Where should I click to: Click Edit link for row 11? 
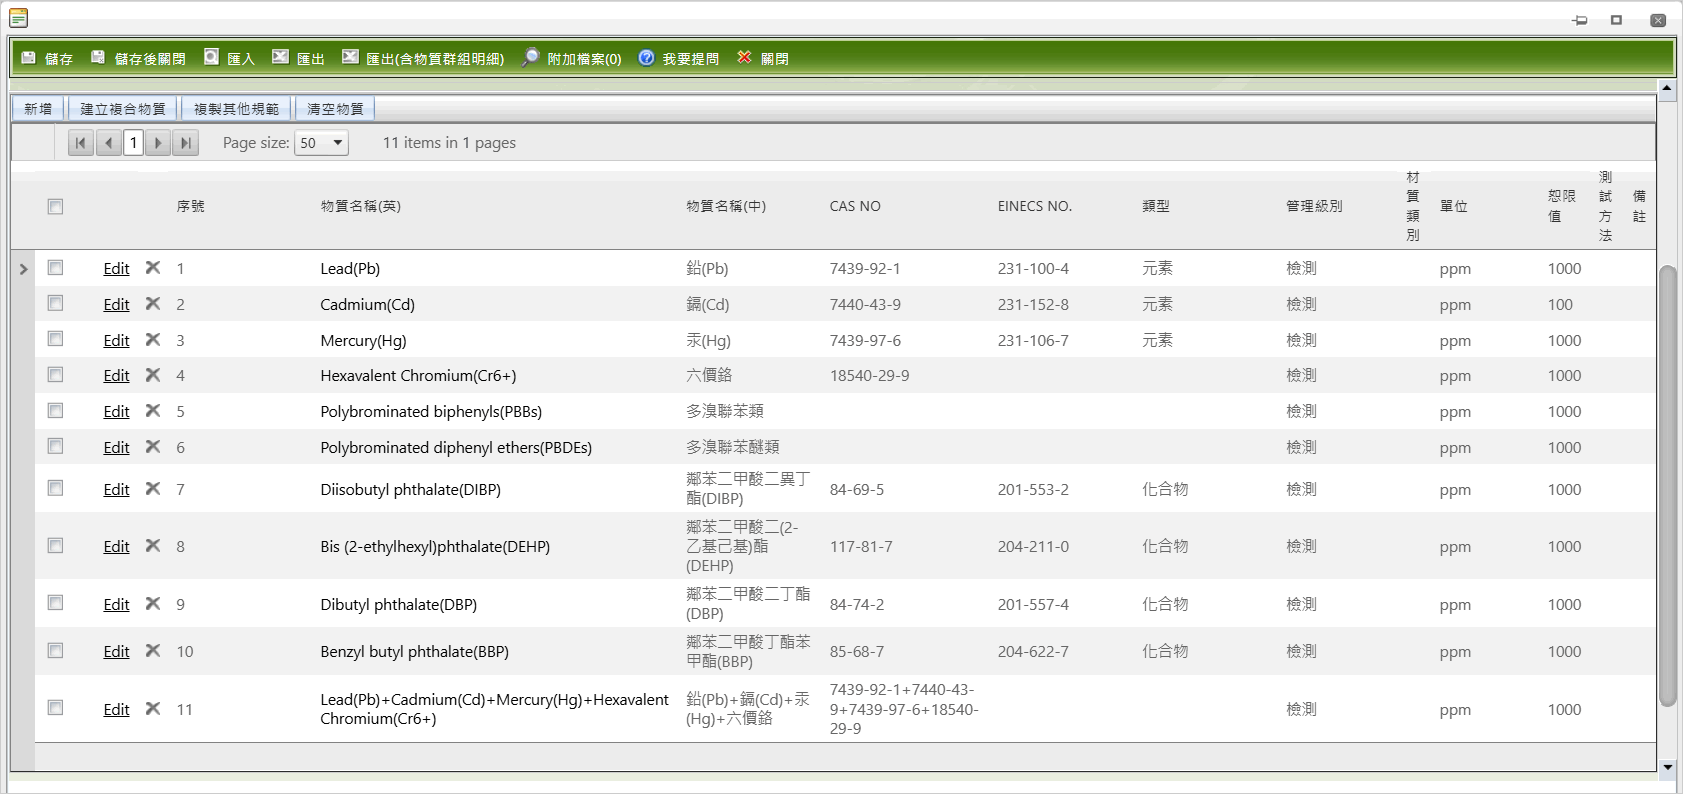coord(116,709)
